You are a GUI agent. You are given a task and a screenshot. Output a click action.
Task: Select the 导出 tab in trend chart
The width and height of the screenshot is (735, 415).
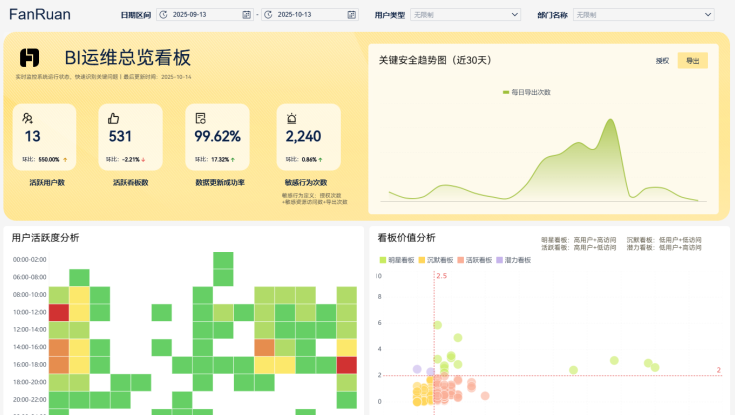pos(692,61)
